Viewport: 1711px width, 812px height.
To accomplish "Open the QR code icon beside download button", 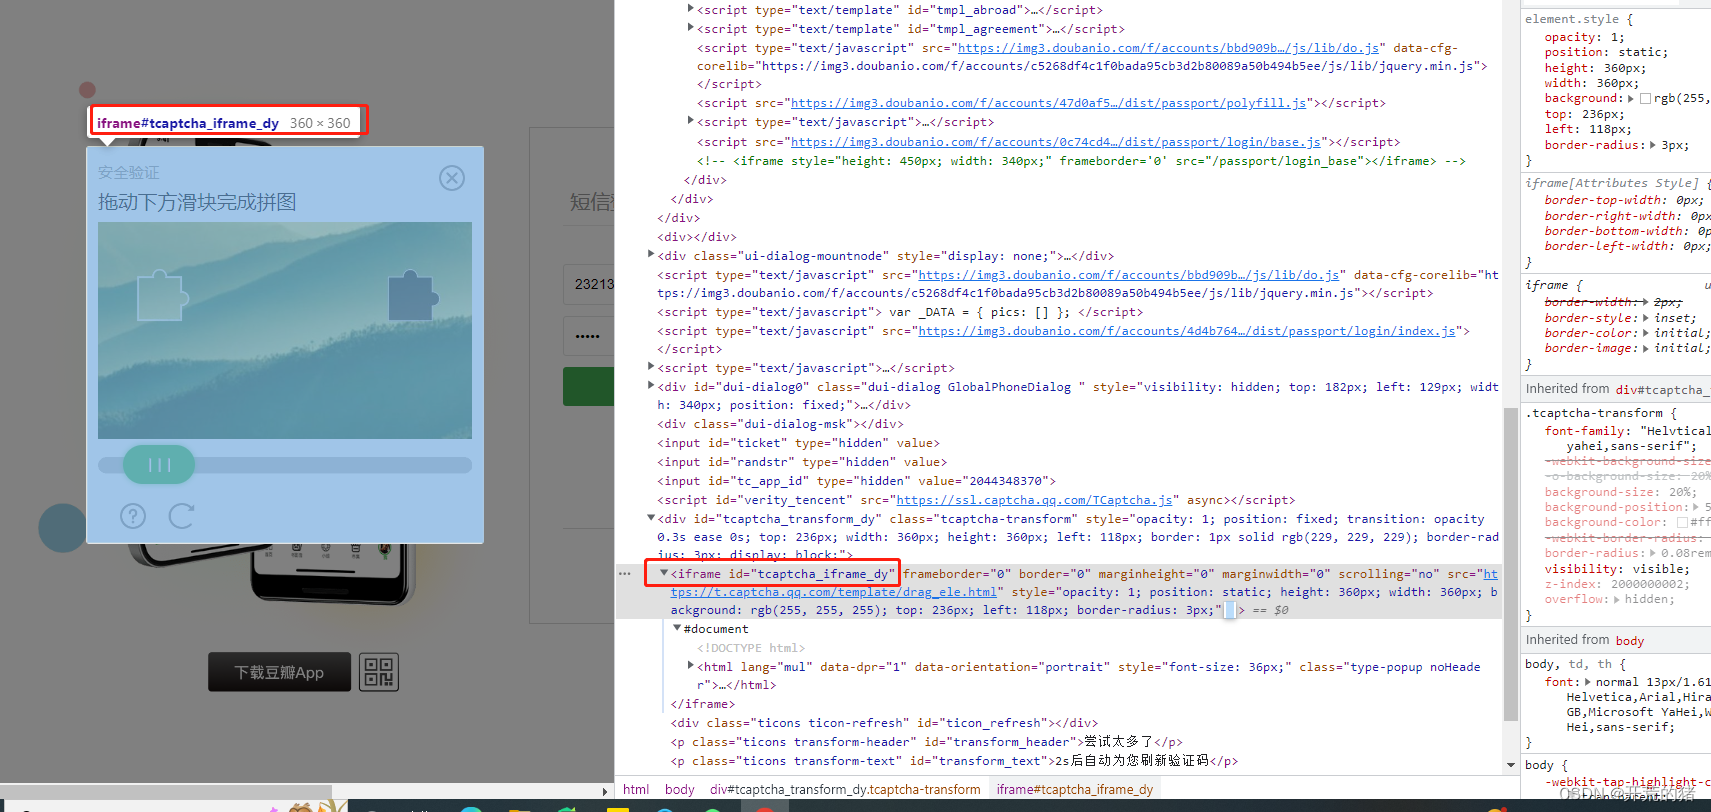I will coord(379,672).
